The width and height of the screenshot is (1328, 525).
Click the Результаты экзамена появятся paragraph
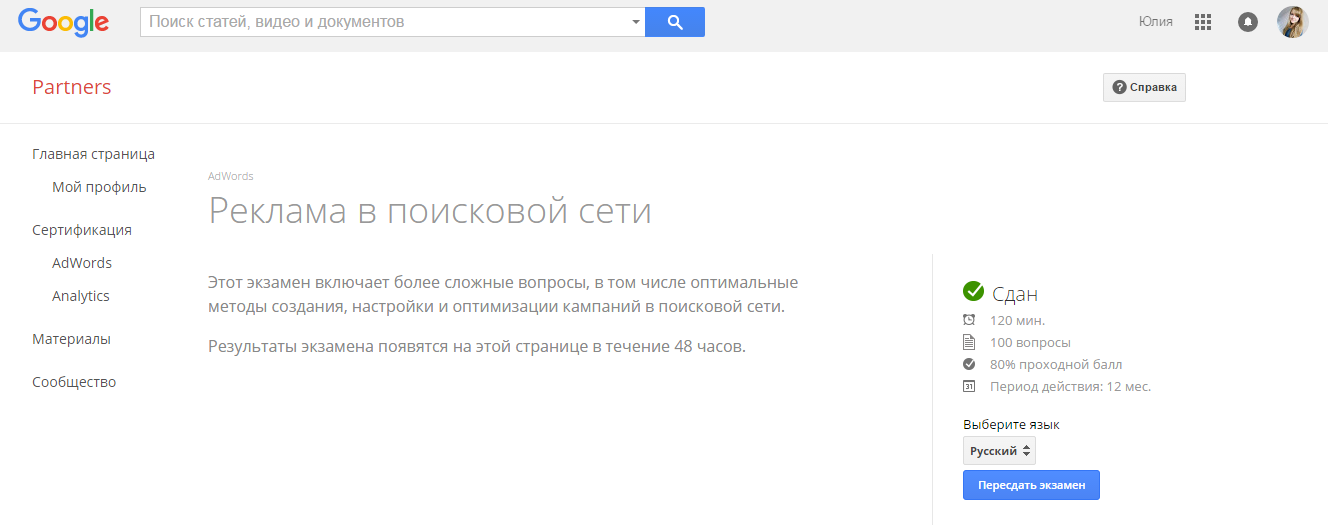[x=477, y=347]
